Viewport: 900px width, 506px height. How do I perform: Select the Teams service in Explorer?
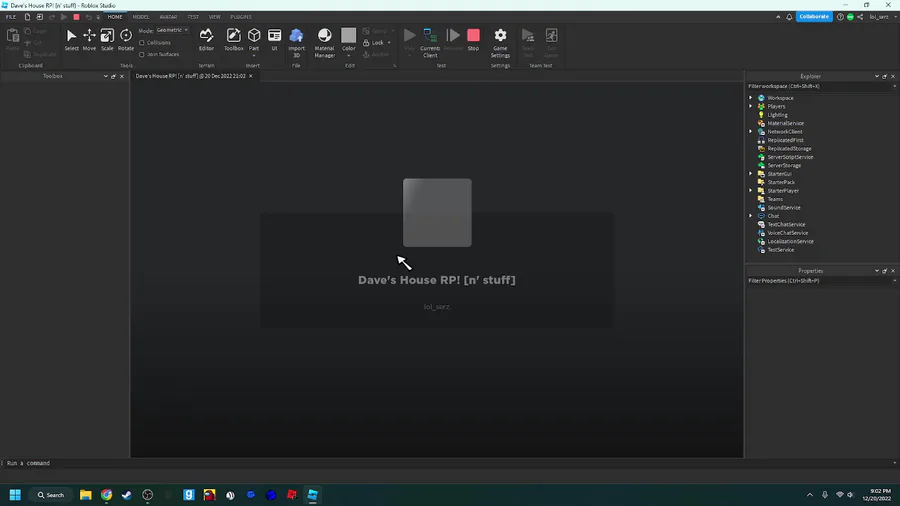click(775, 199)
